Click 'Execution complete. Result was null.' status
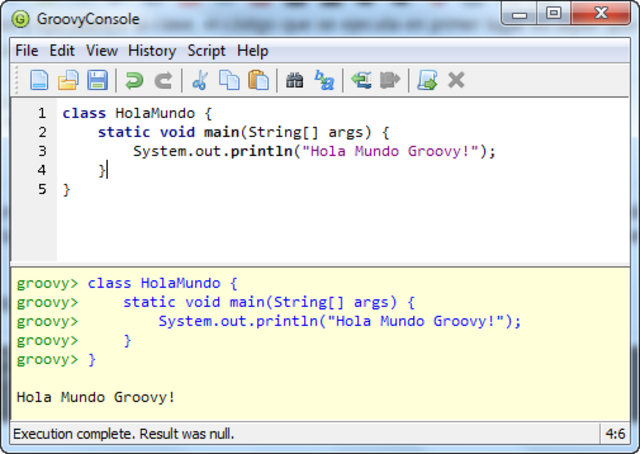The height and width of the screenshot is (454, 640). click(124, 434)
